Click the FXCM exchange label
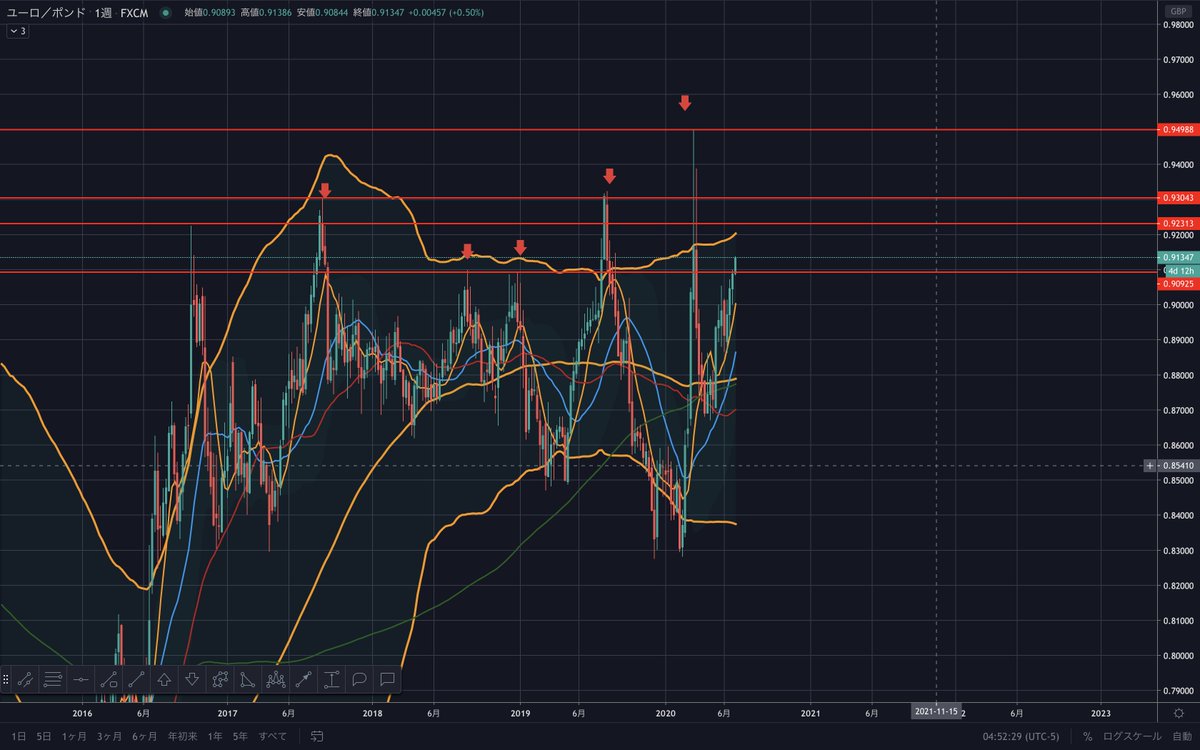Image resolution: width=1200 pixels, height=750 pixels. click(136, 14)
